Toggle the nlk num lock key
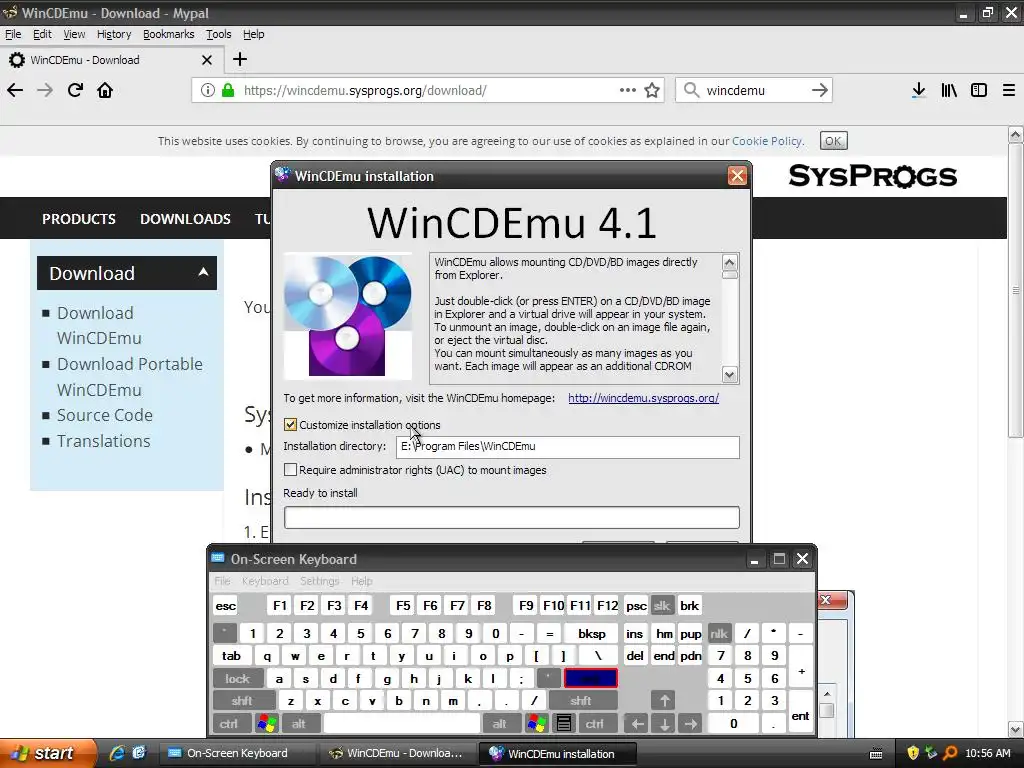Image resolution: width=1024 pixels, height=768 pixels. tap(719, 633)
